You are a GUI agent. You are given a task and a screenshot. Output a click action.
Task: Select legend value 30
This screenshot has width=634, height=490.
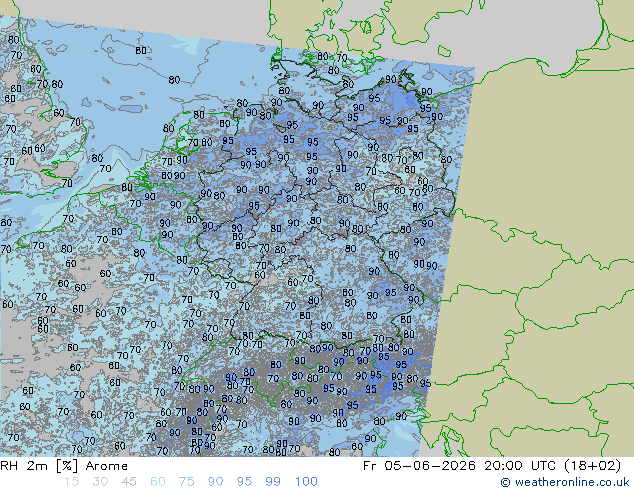(100, 482)
